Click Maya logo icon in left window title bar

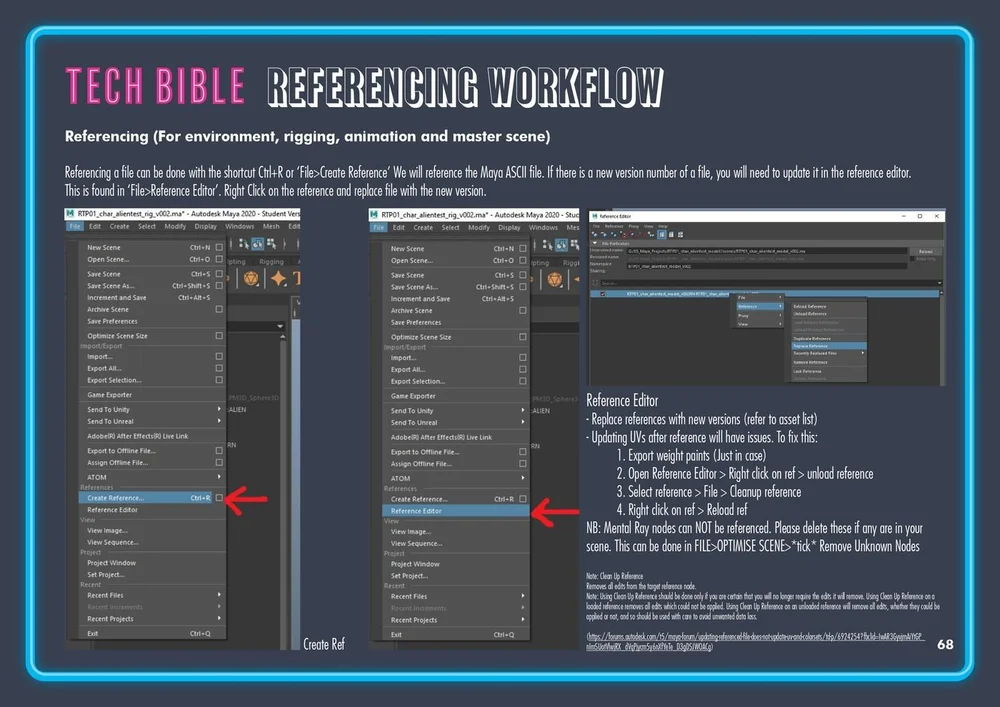click(70, 214)
